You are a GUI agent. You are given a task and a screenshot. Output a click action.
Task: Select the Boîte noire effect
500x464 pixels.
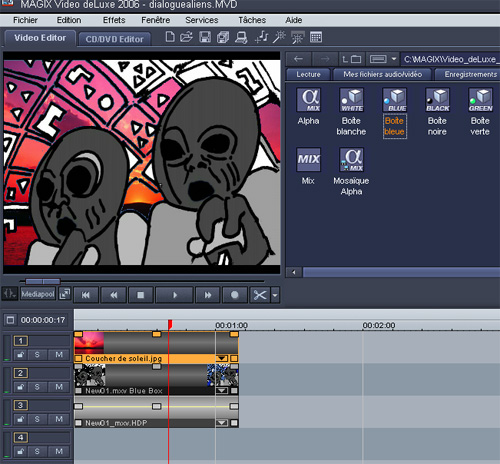(x=437, y=100)
